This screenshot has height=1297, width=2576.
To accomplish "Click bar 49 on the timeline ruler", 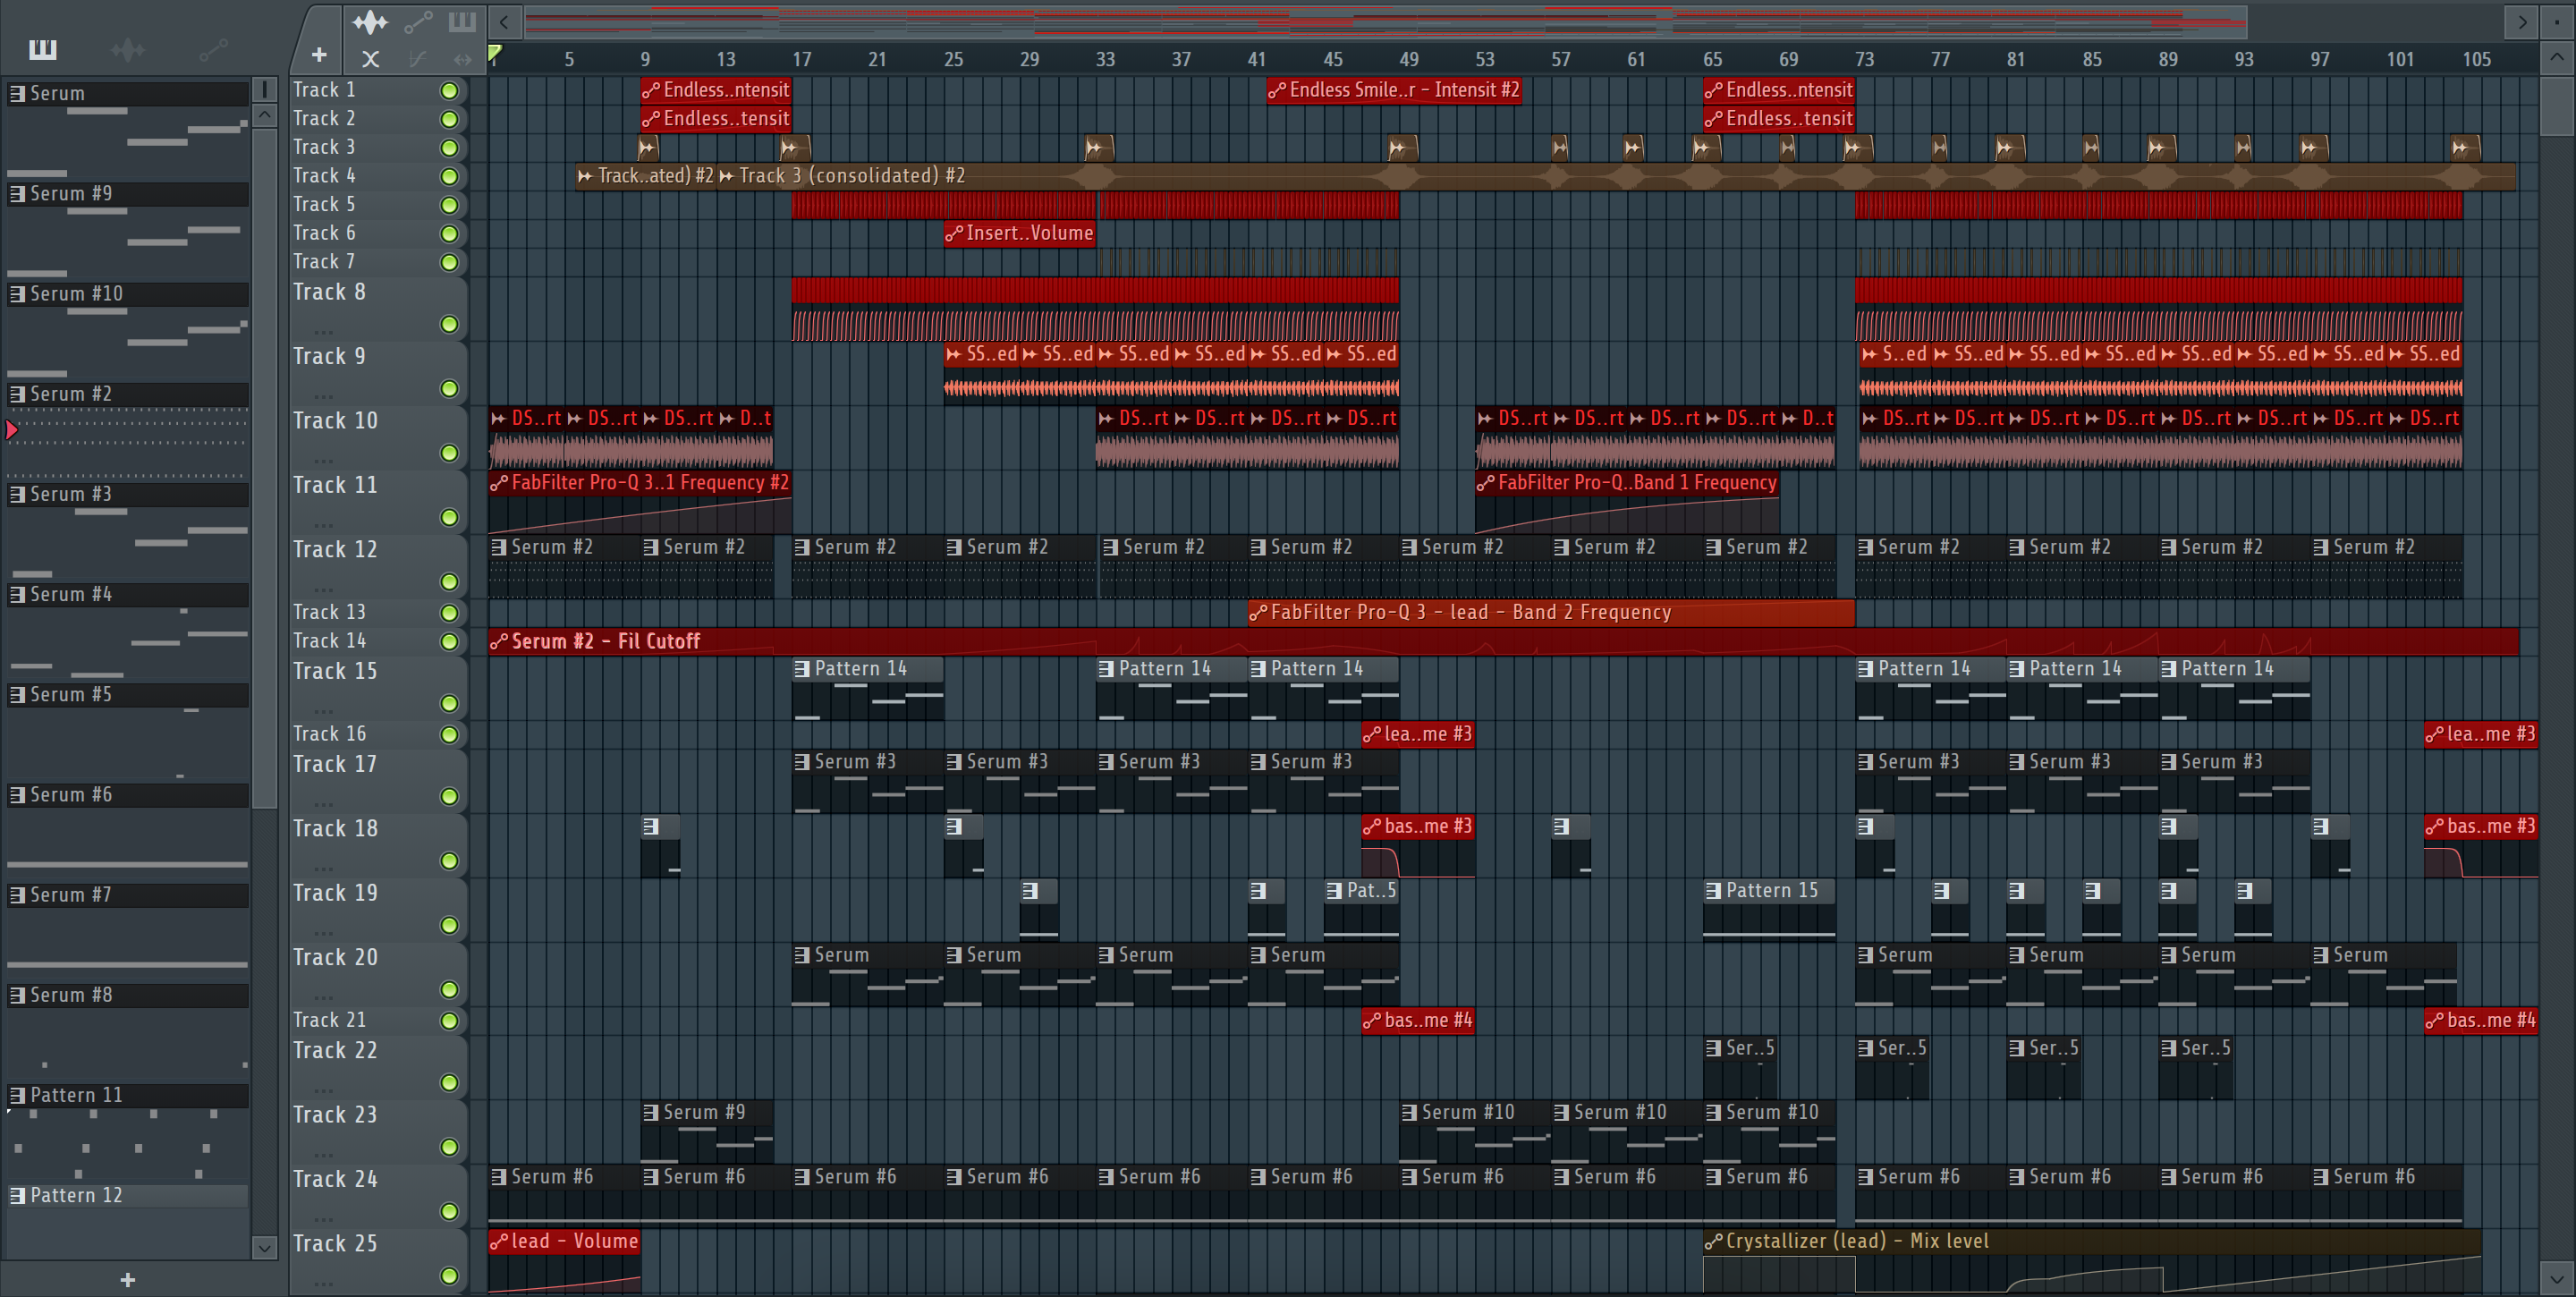I will pos(1409,59).
